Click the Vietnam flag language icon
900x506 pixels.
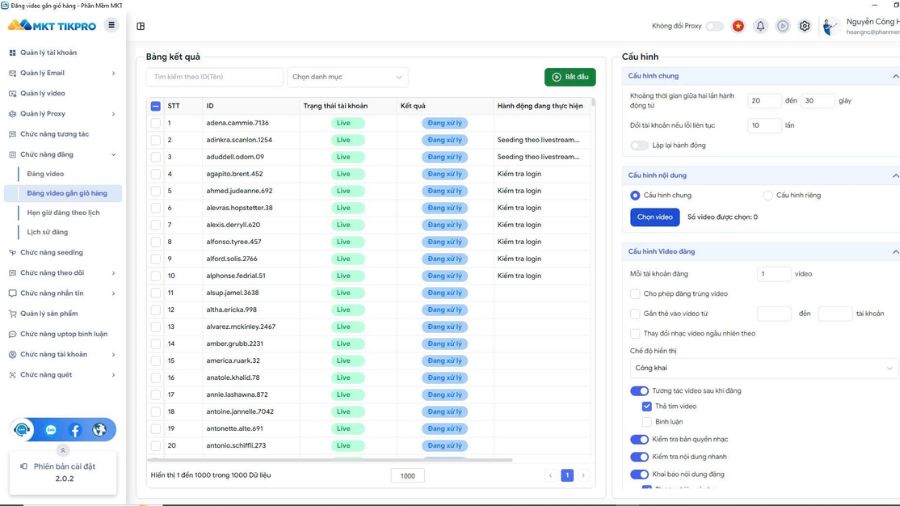click(x=738, y=26)
